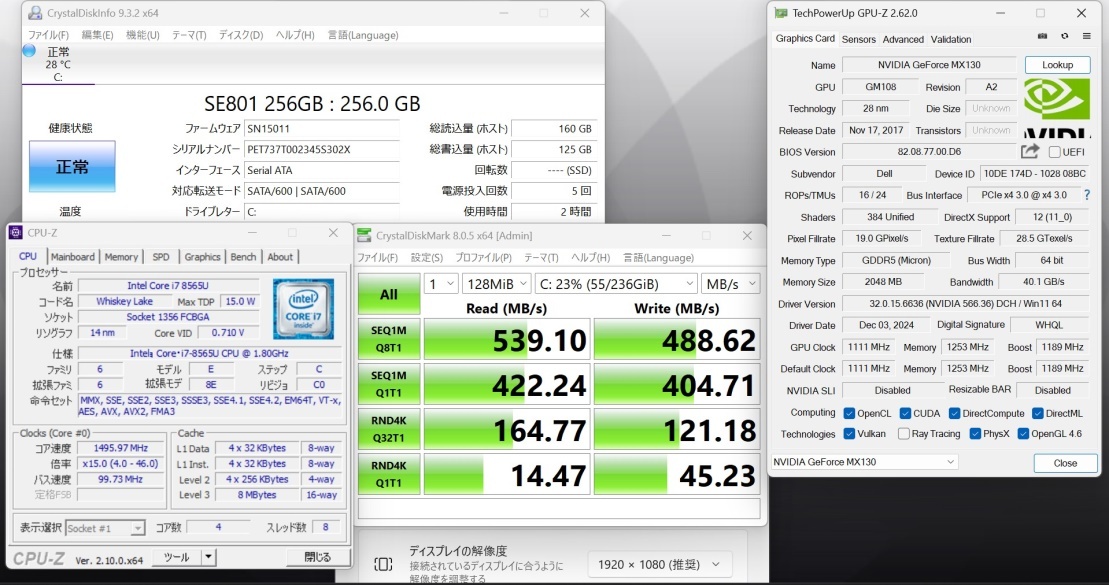Switch to the Sensors tab in GPU-Z

pyautogui.click(x=859, y=40)
